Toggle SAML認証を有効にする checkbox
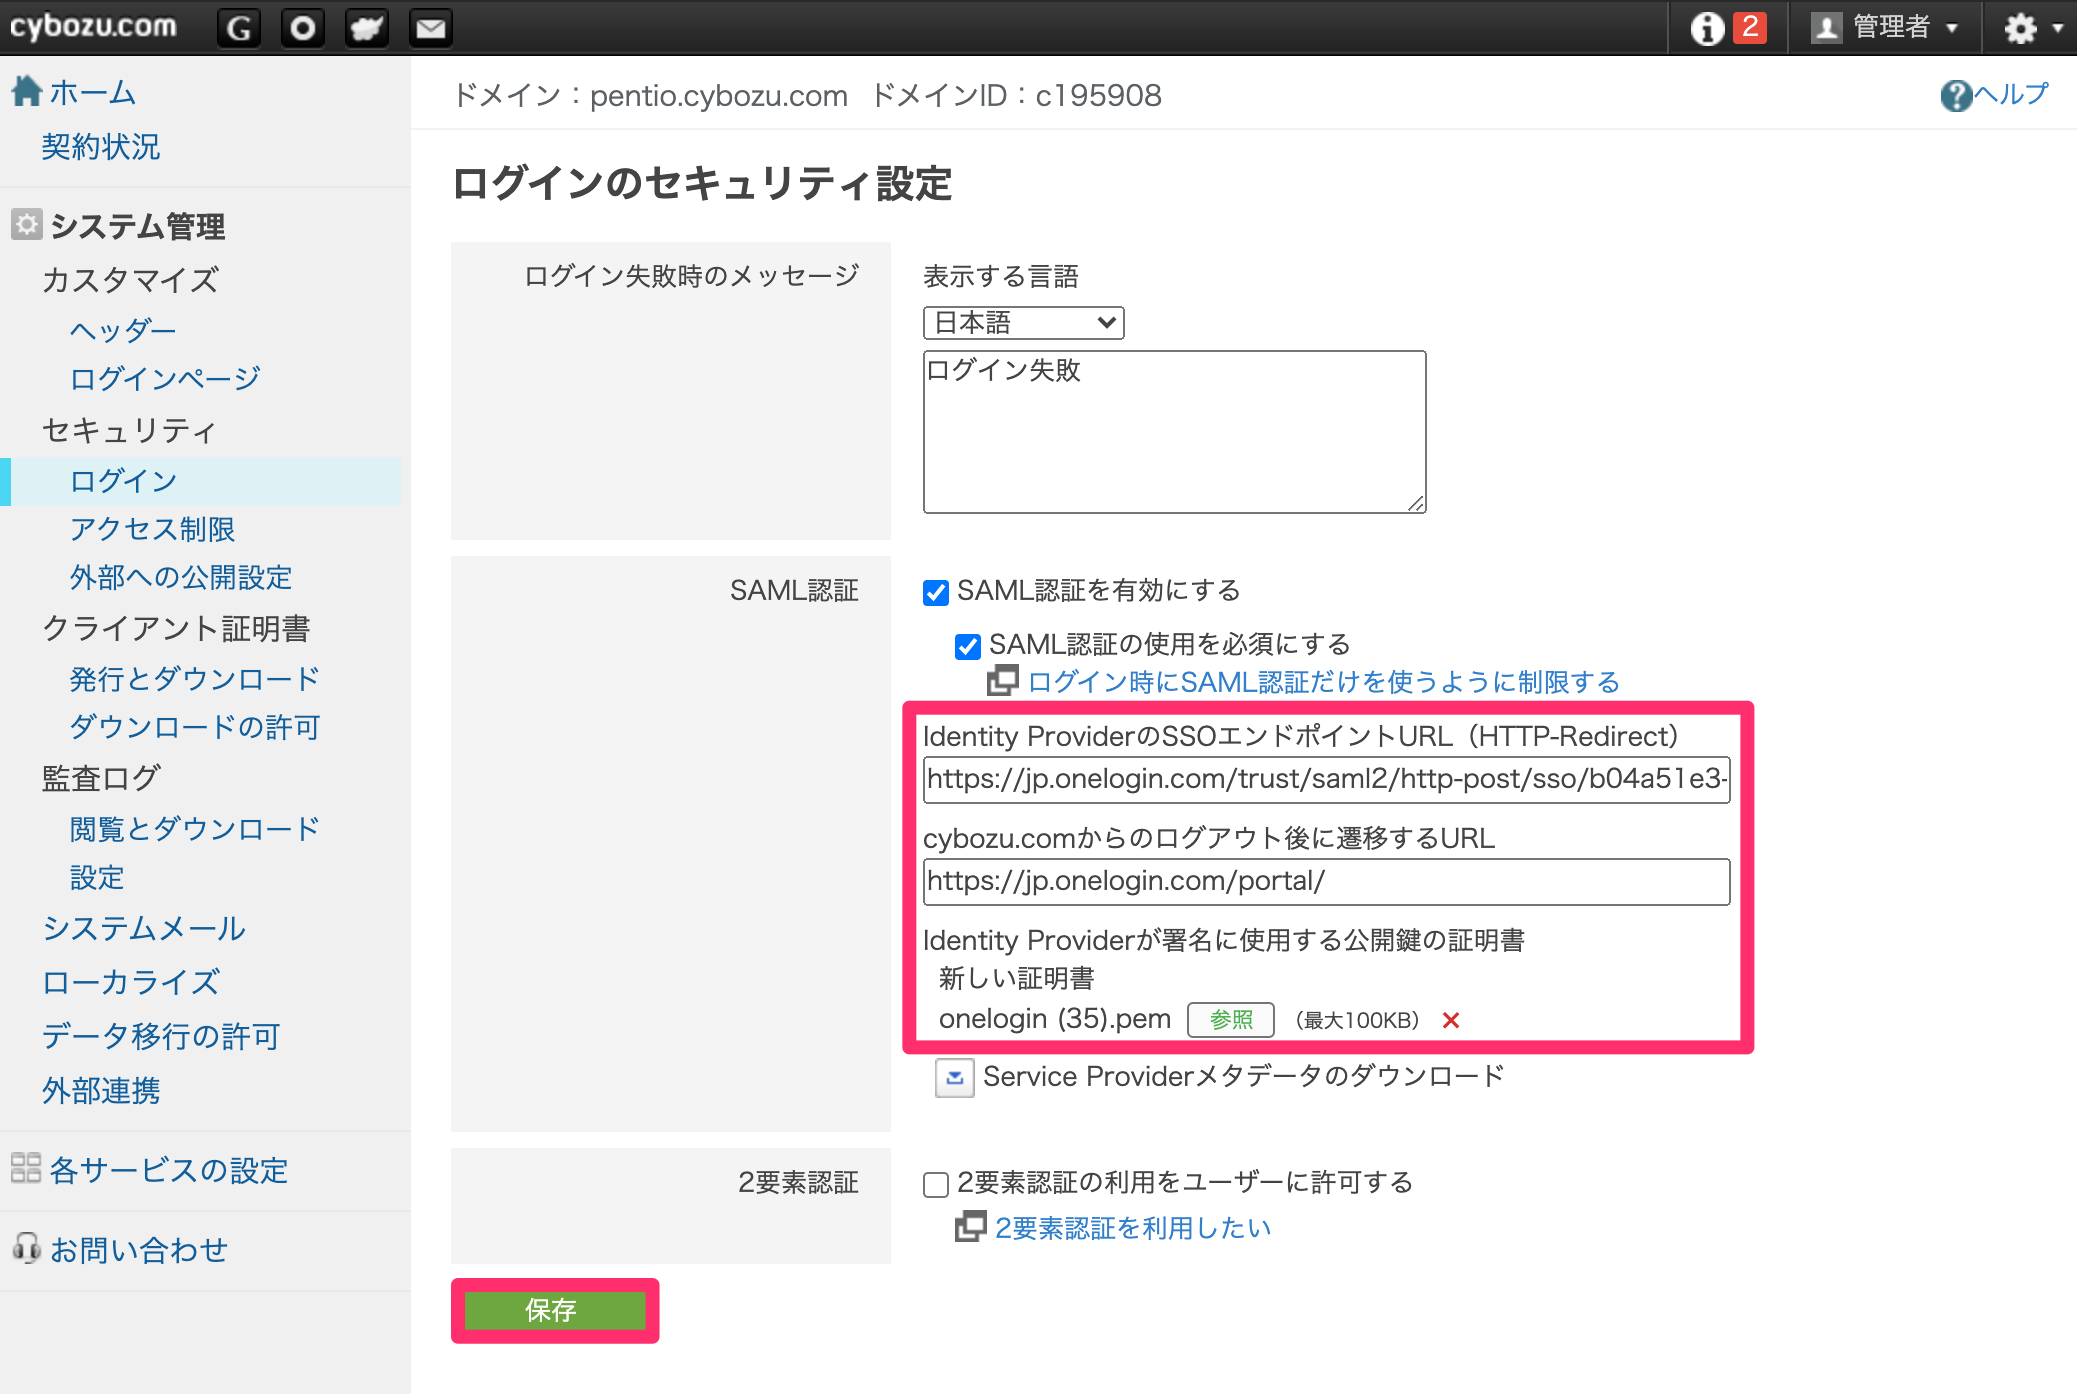2077x1394 pixels. 936,593
